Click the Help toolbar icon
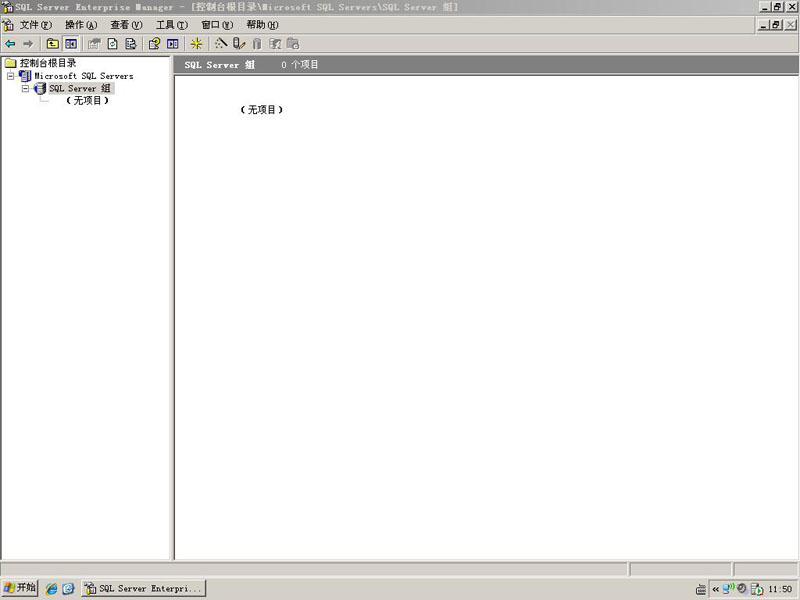Image resolution: width=800 pixels, height=600 pixels. point(154,44)
